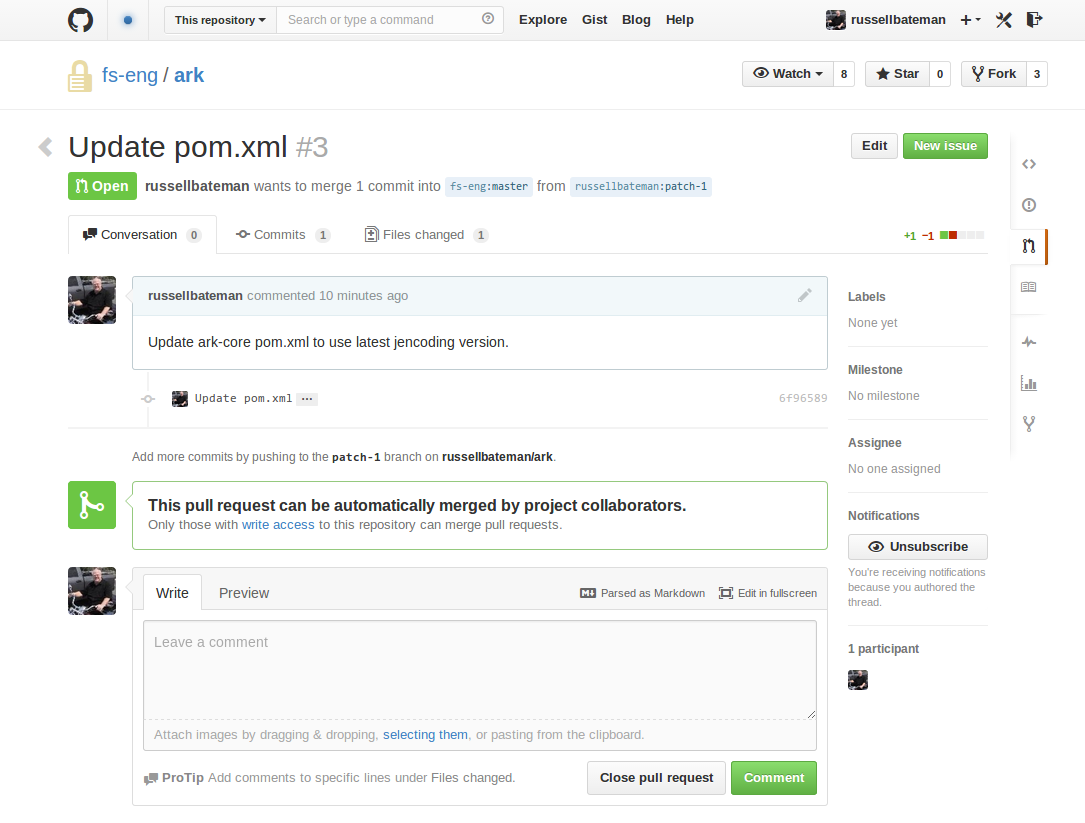Screen dimensions: 1085x823
Task: Fork the repository
Action: [x=994, y=74]
